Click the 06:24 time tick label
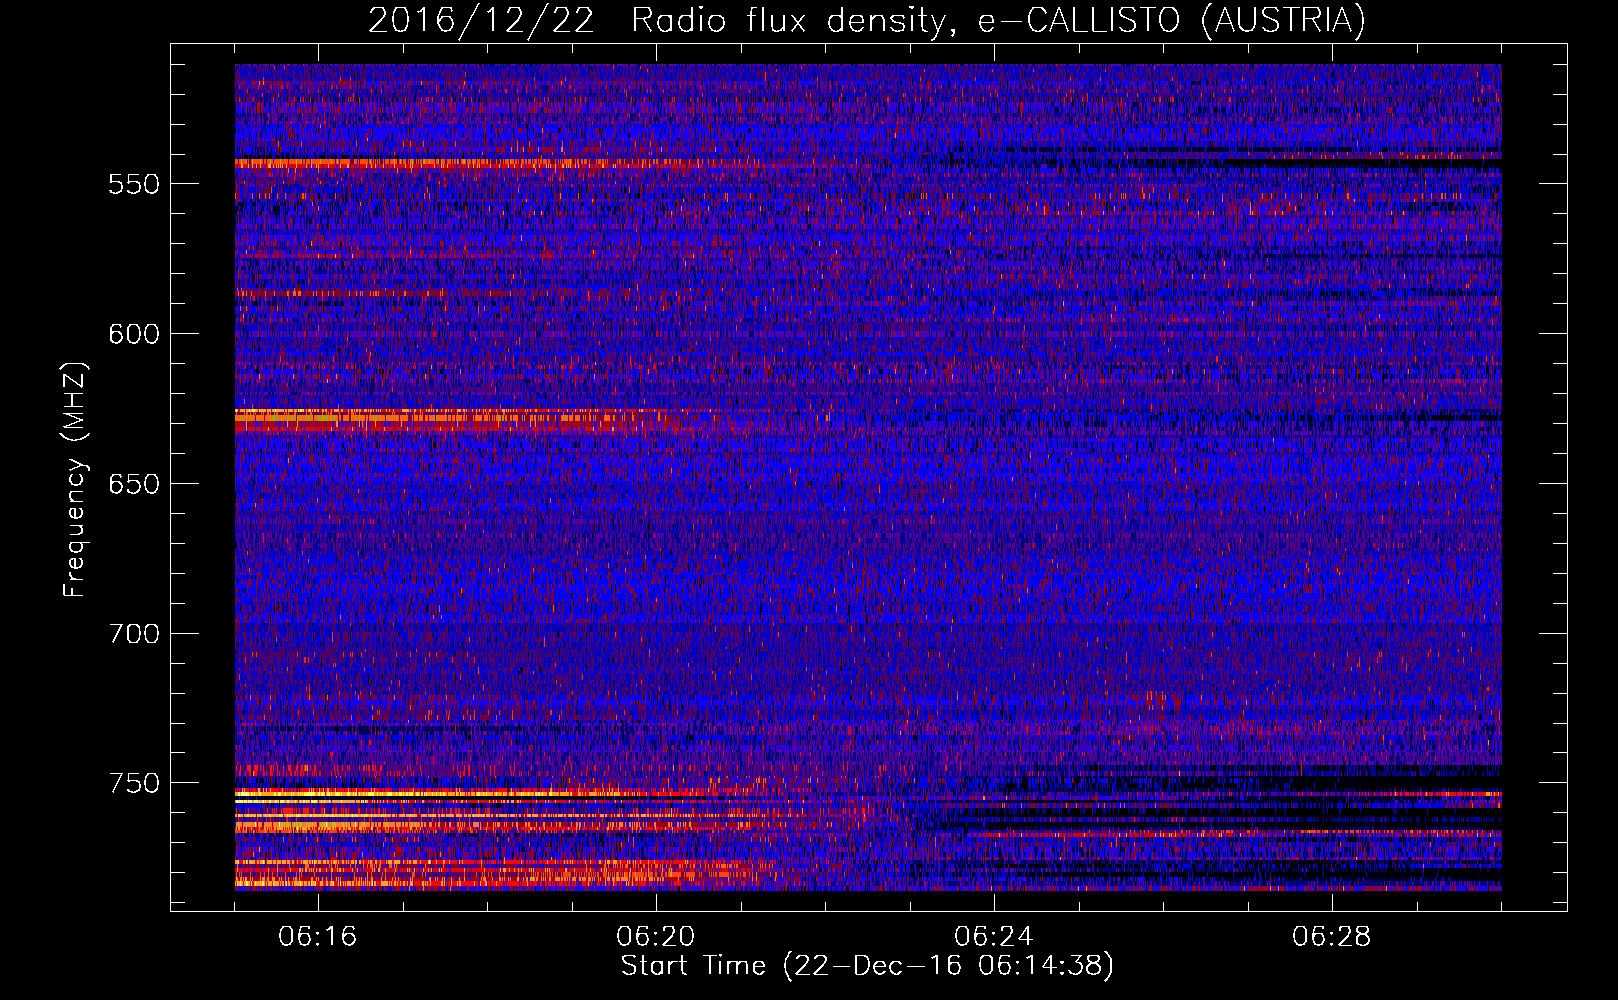1618x1000 pixels. click(994, 937)
